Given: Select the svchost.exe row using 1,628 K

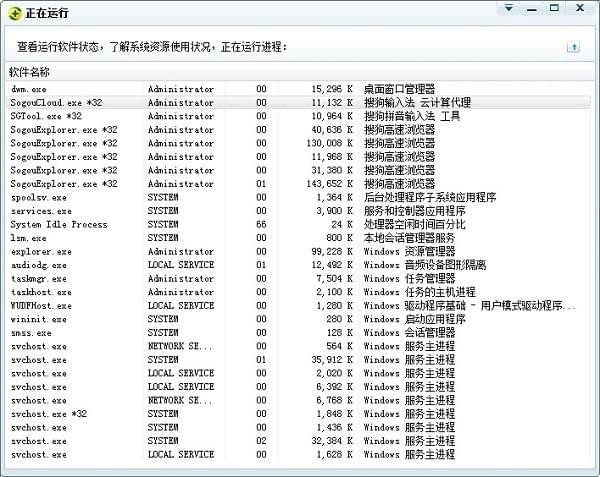Looking at the screenshot, I should click(300, 454).
